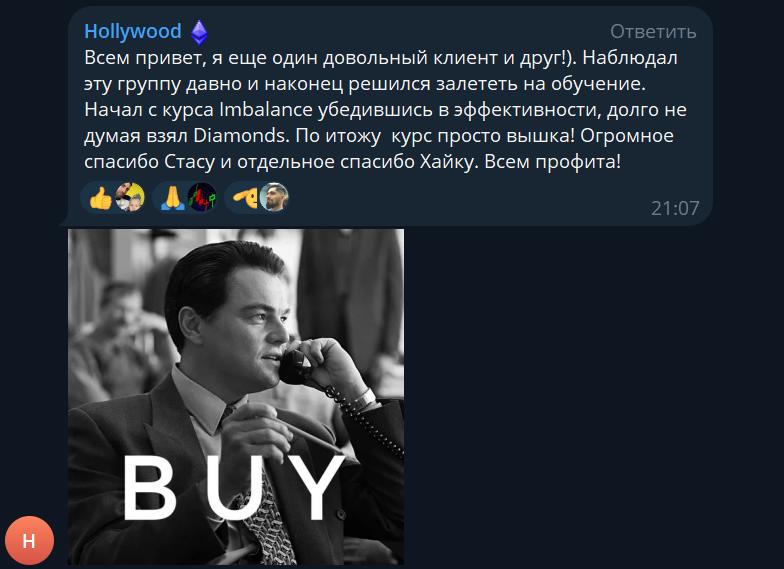The image size is (784, 569).
Task: Toggle the thumbs up reaction emoji
Action: tap(100, 198)
